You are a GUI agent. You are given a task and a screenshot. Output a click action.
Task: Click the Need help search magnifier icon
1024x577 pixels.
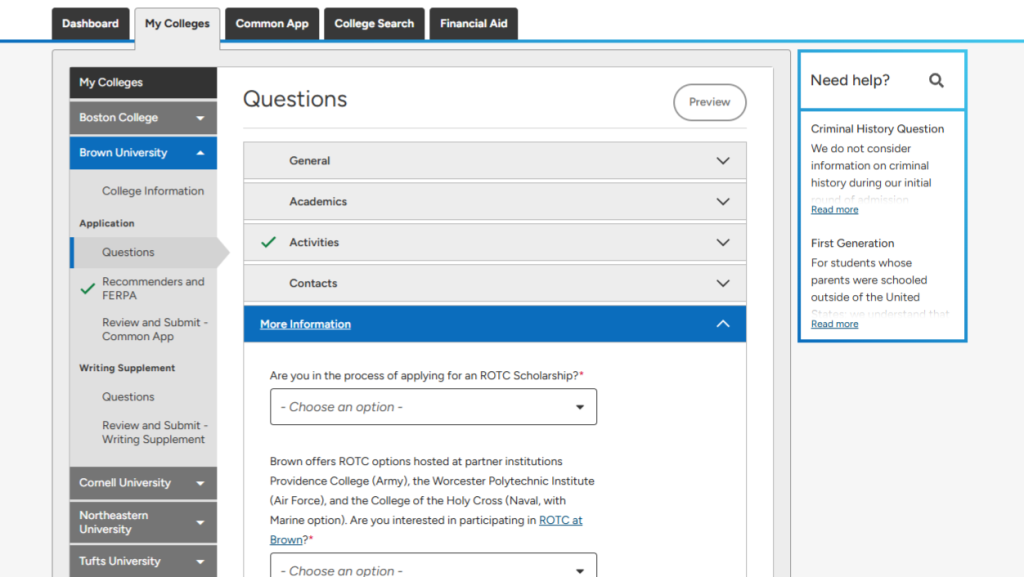936,81
